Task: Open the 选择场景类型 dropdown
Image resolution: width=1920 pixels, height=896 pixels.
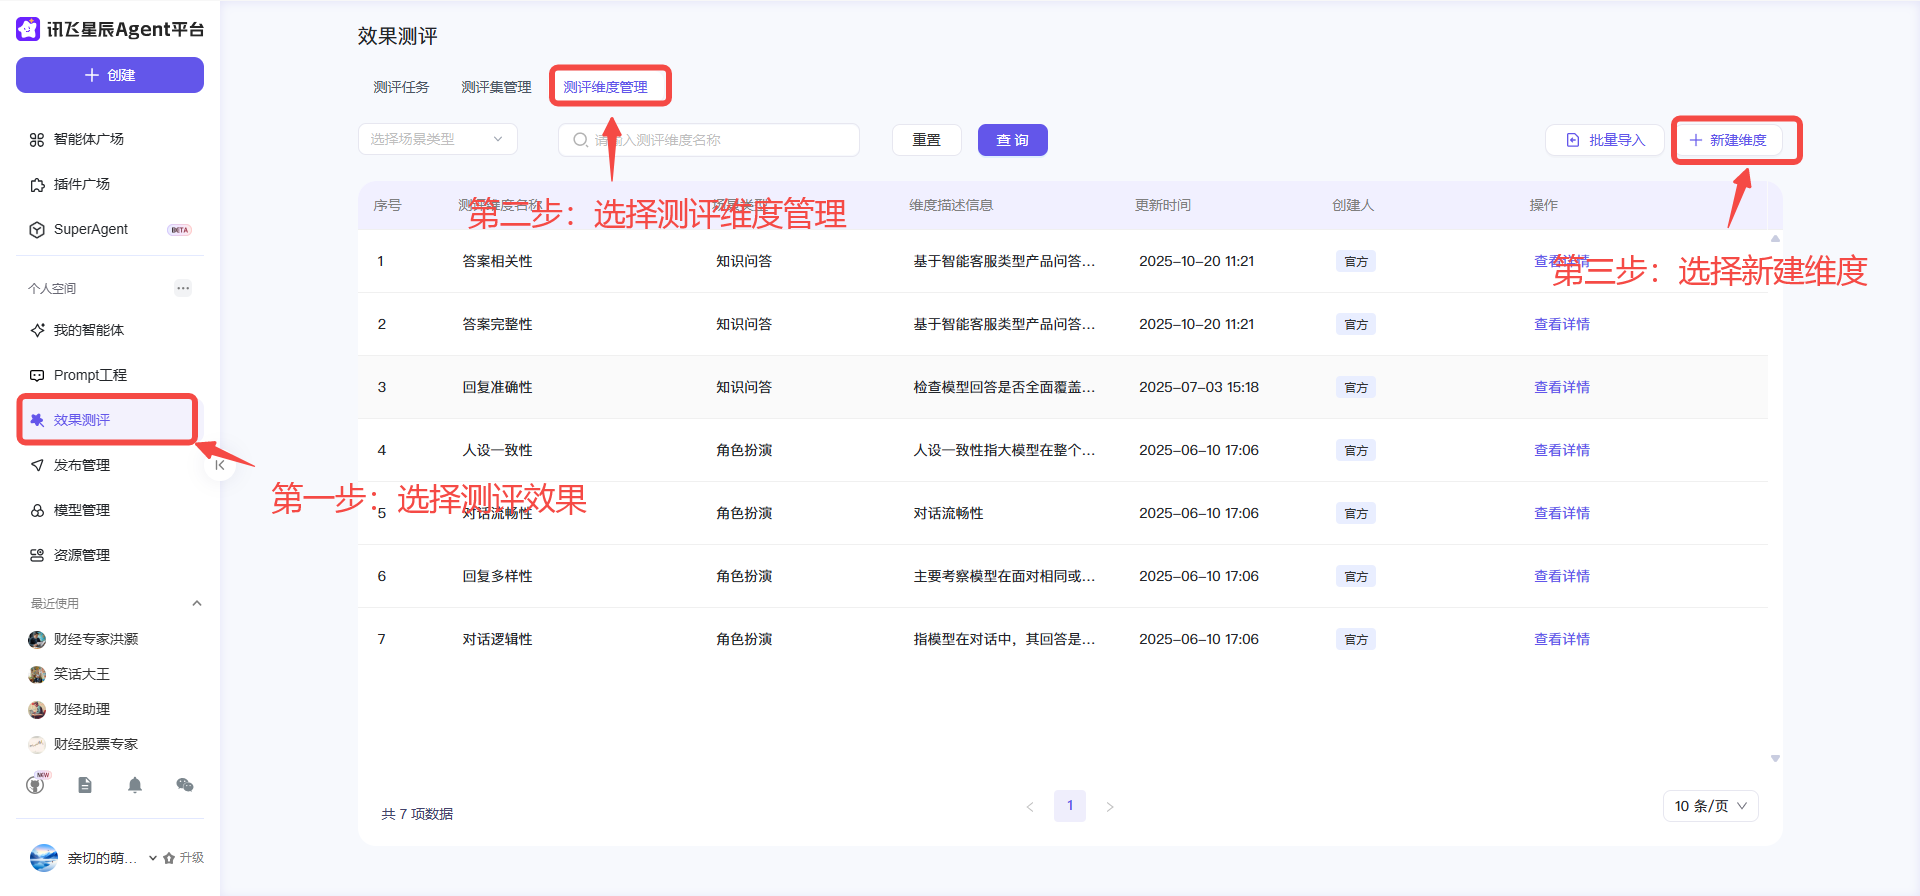Action: click(x=437, y=139)
